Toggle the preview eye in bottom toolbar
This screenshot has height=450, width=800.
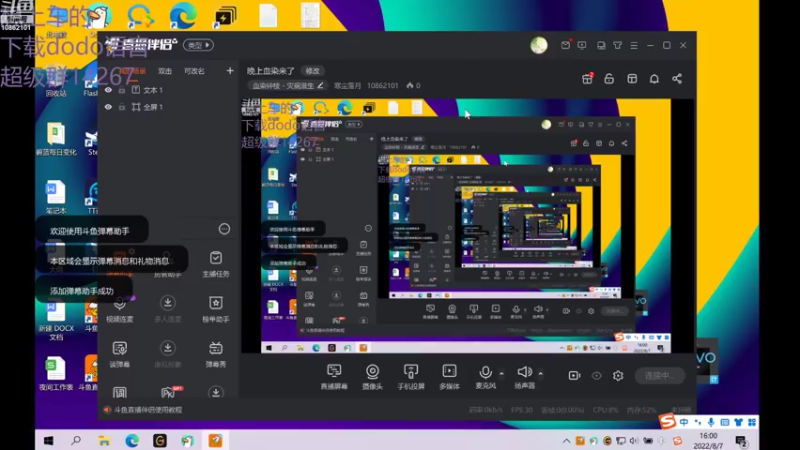pos(596,376)
